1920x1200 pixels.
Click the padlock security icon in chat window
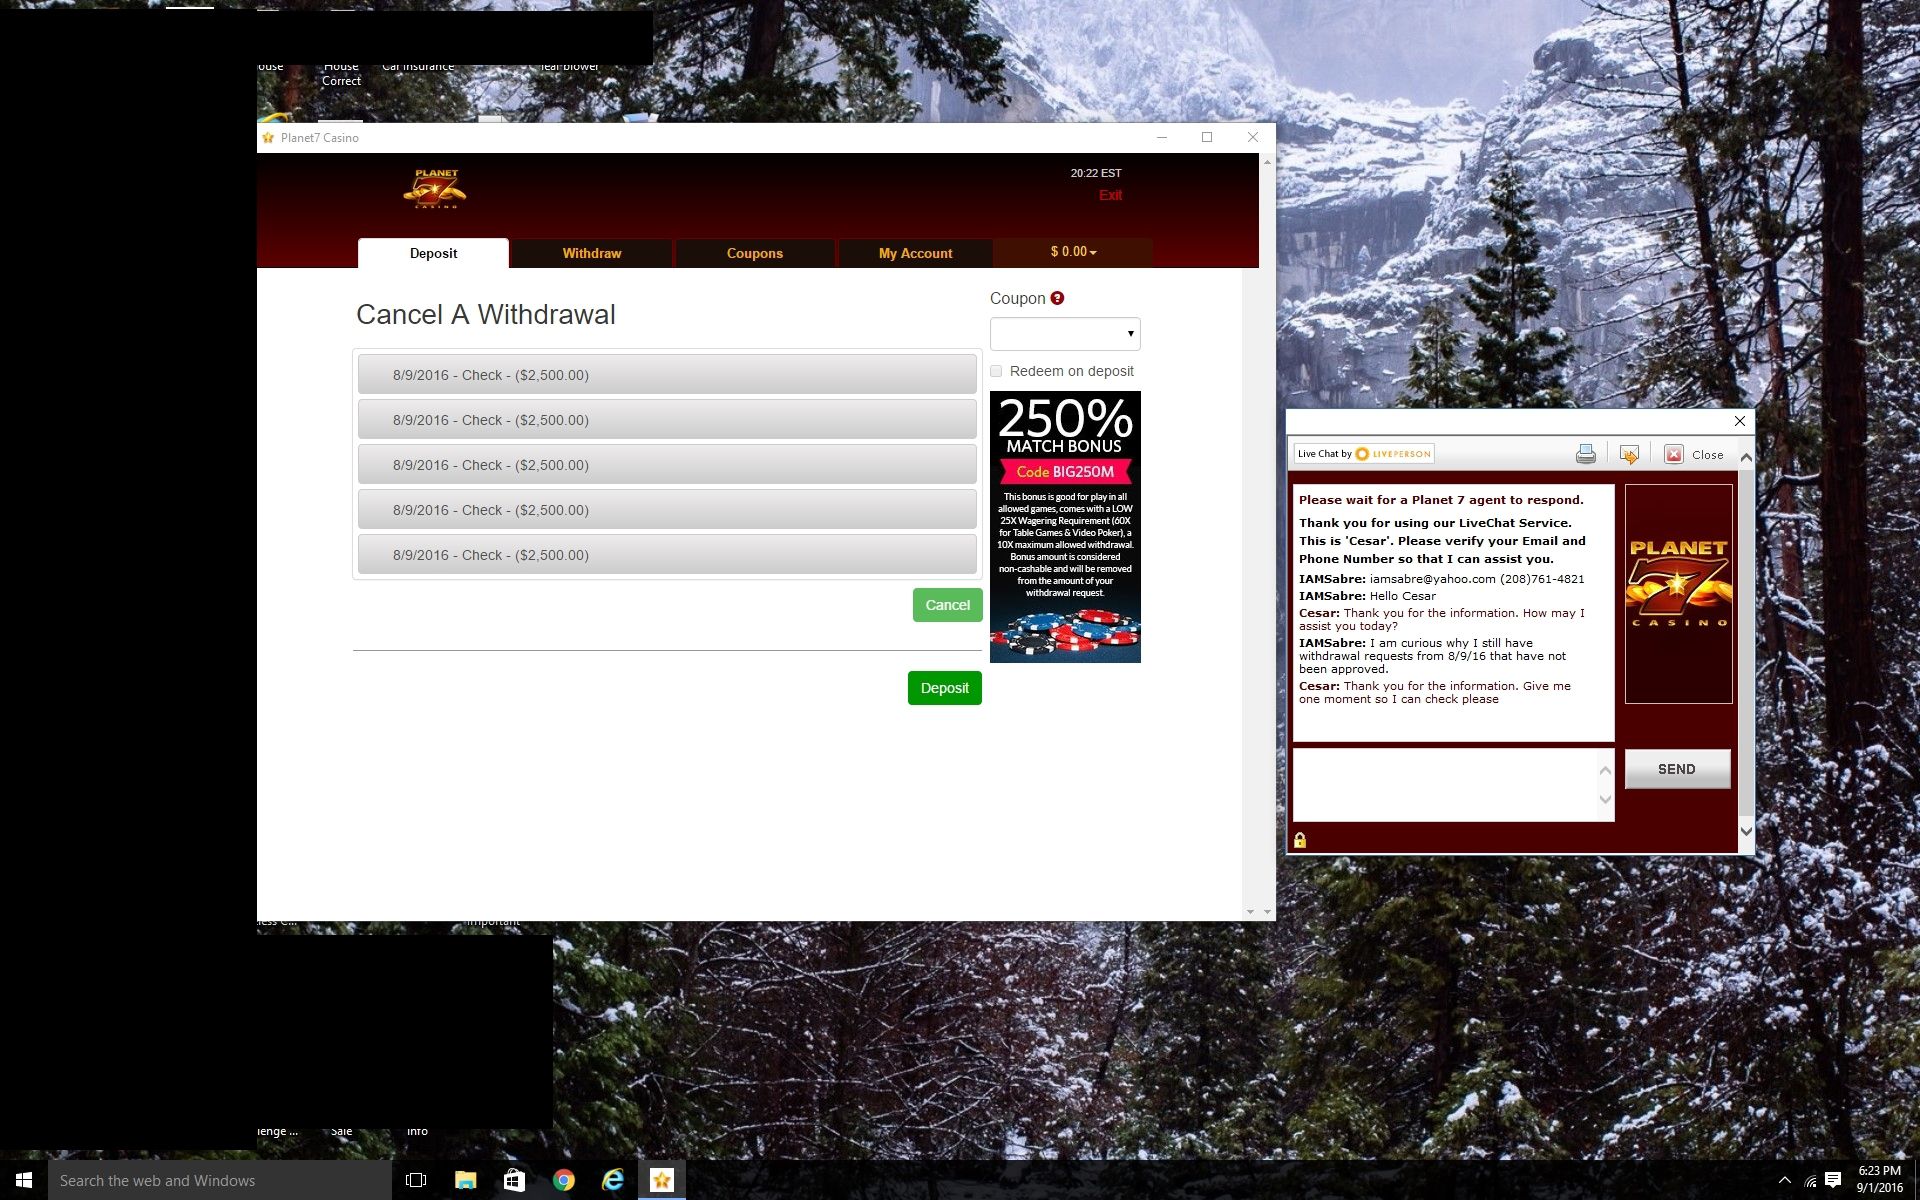pos(1300,840)
